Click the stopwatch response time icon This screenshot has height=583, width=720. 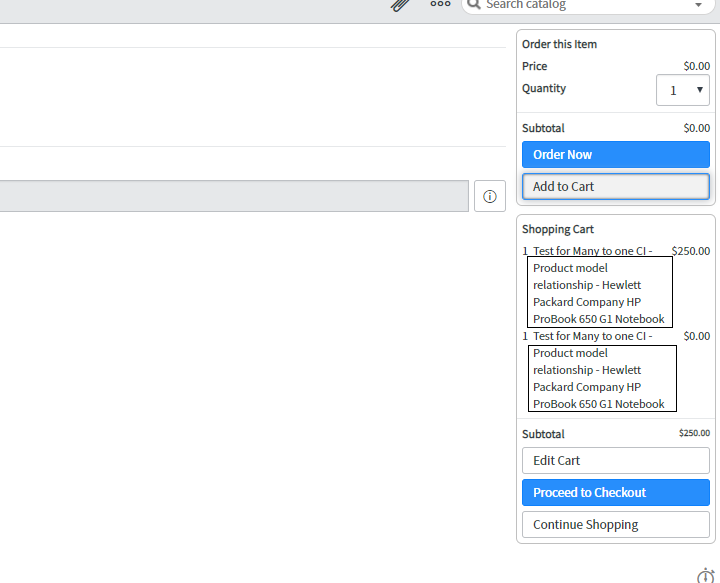(705, 575)
